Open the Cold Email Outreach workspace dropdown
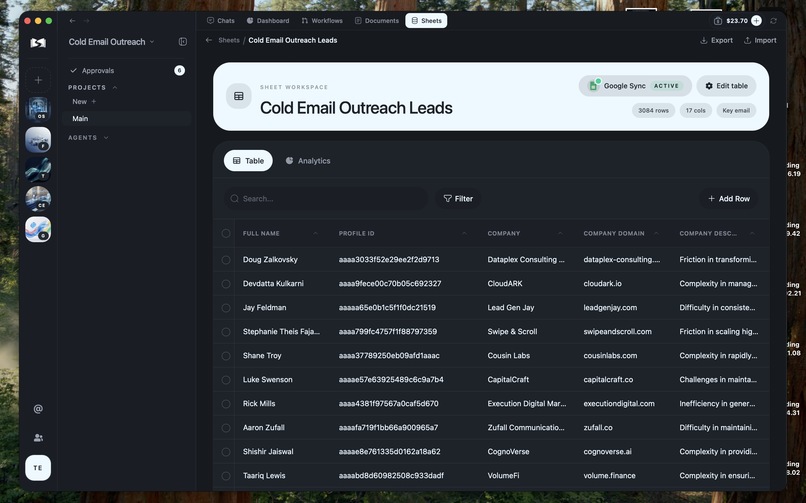Screen dimensions: 806x503 (x=112, y=42)
